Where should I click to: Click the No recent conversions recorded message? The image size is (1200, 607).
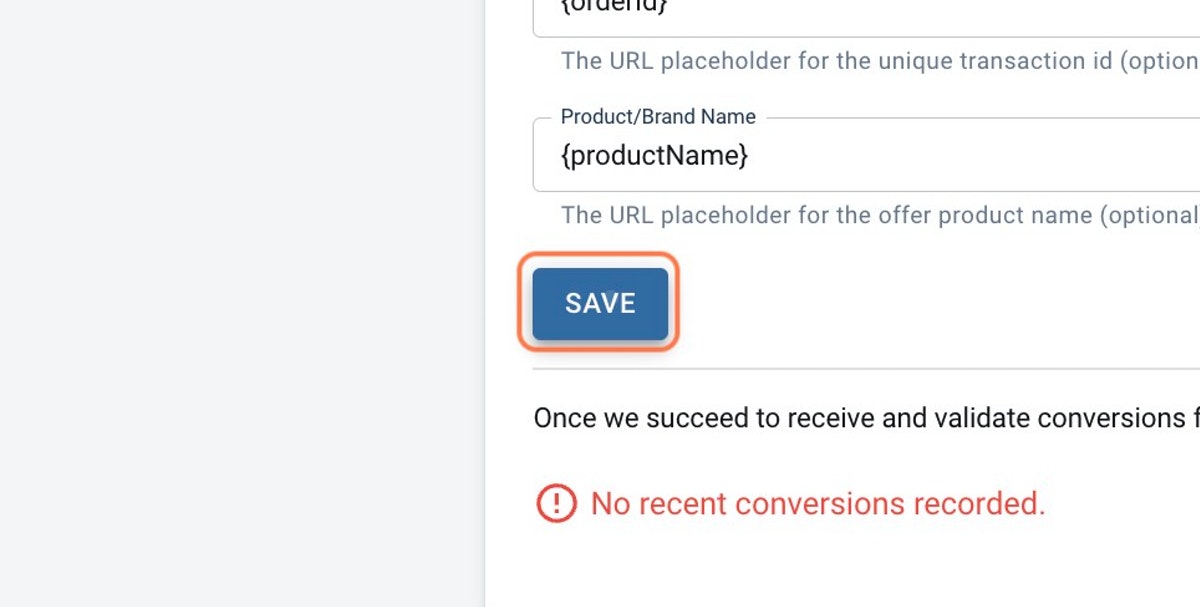[818, 503]
